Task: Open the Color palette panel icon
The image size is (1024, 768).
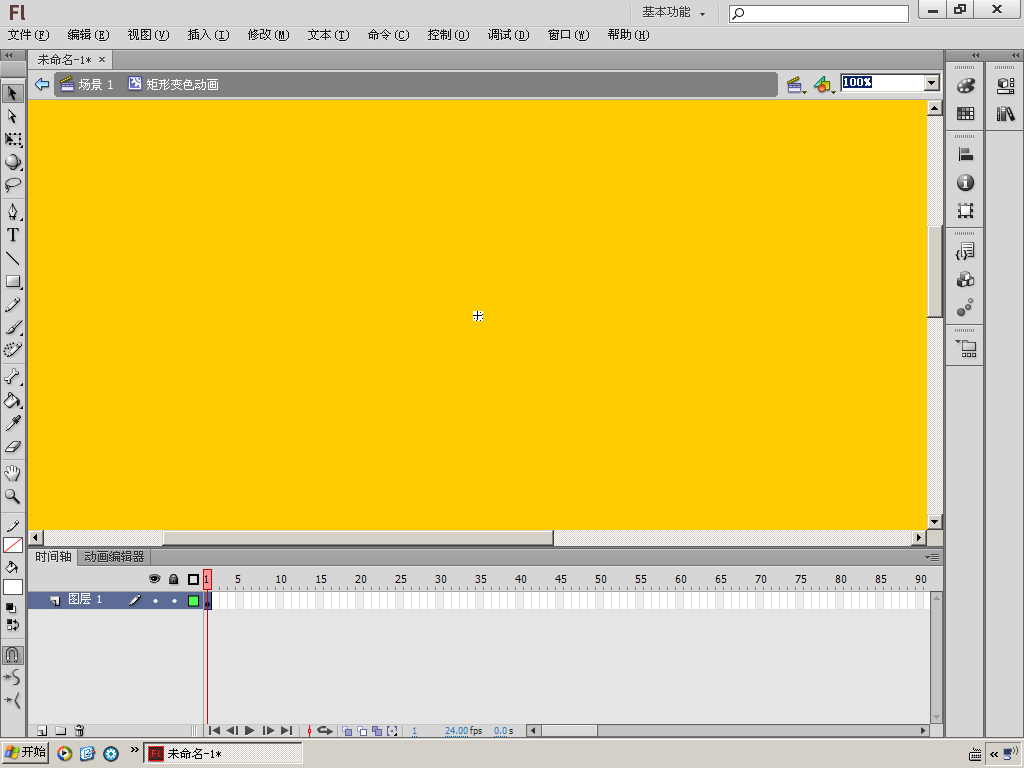Action: click(965, 87)
